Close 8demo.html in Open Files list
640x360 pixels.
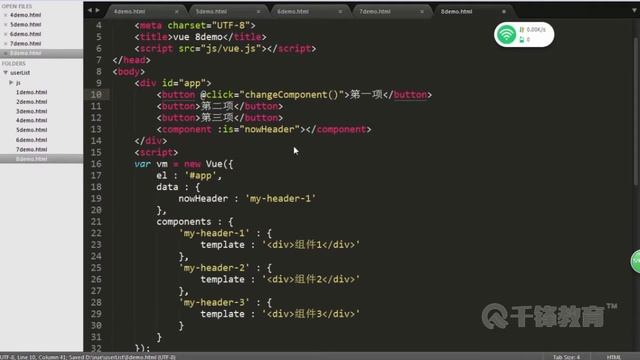tap(5, 53)
